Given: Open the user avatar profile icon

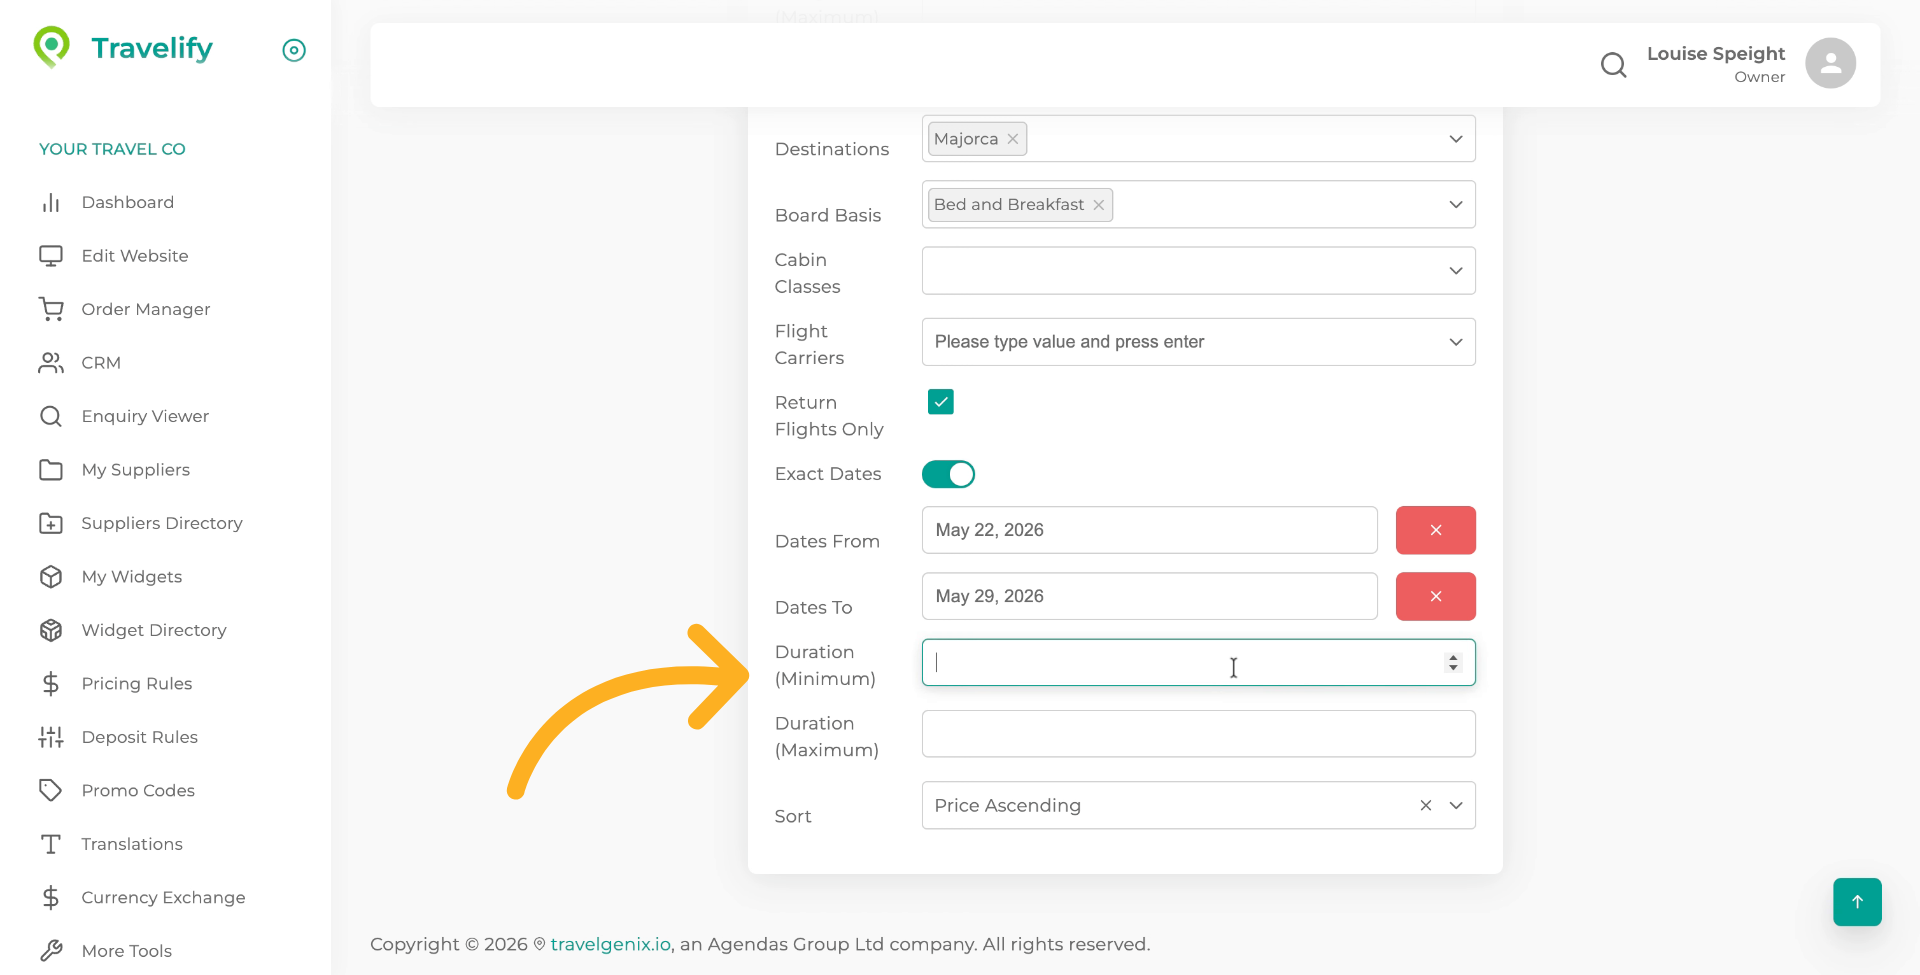Looking at the screenshot, I should (1830, 64).
